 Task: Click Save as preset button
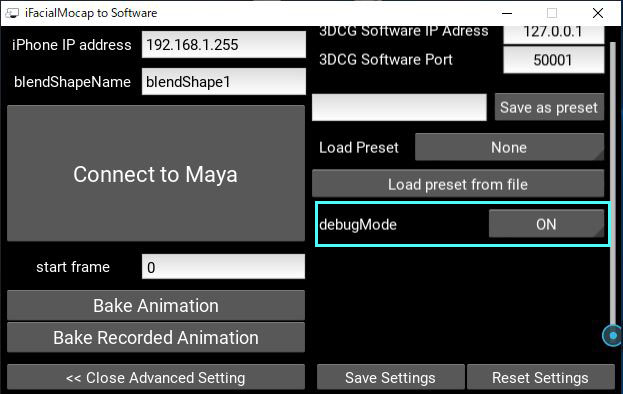[549, 107]
